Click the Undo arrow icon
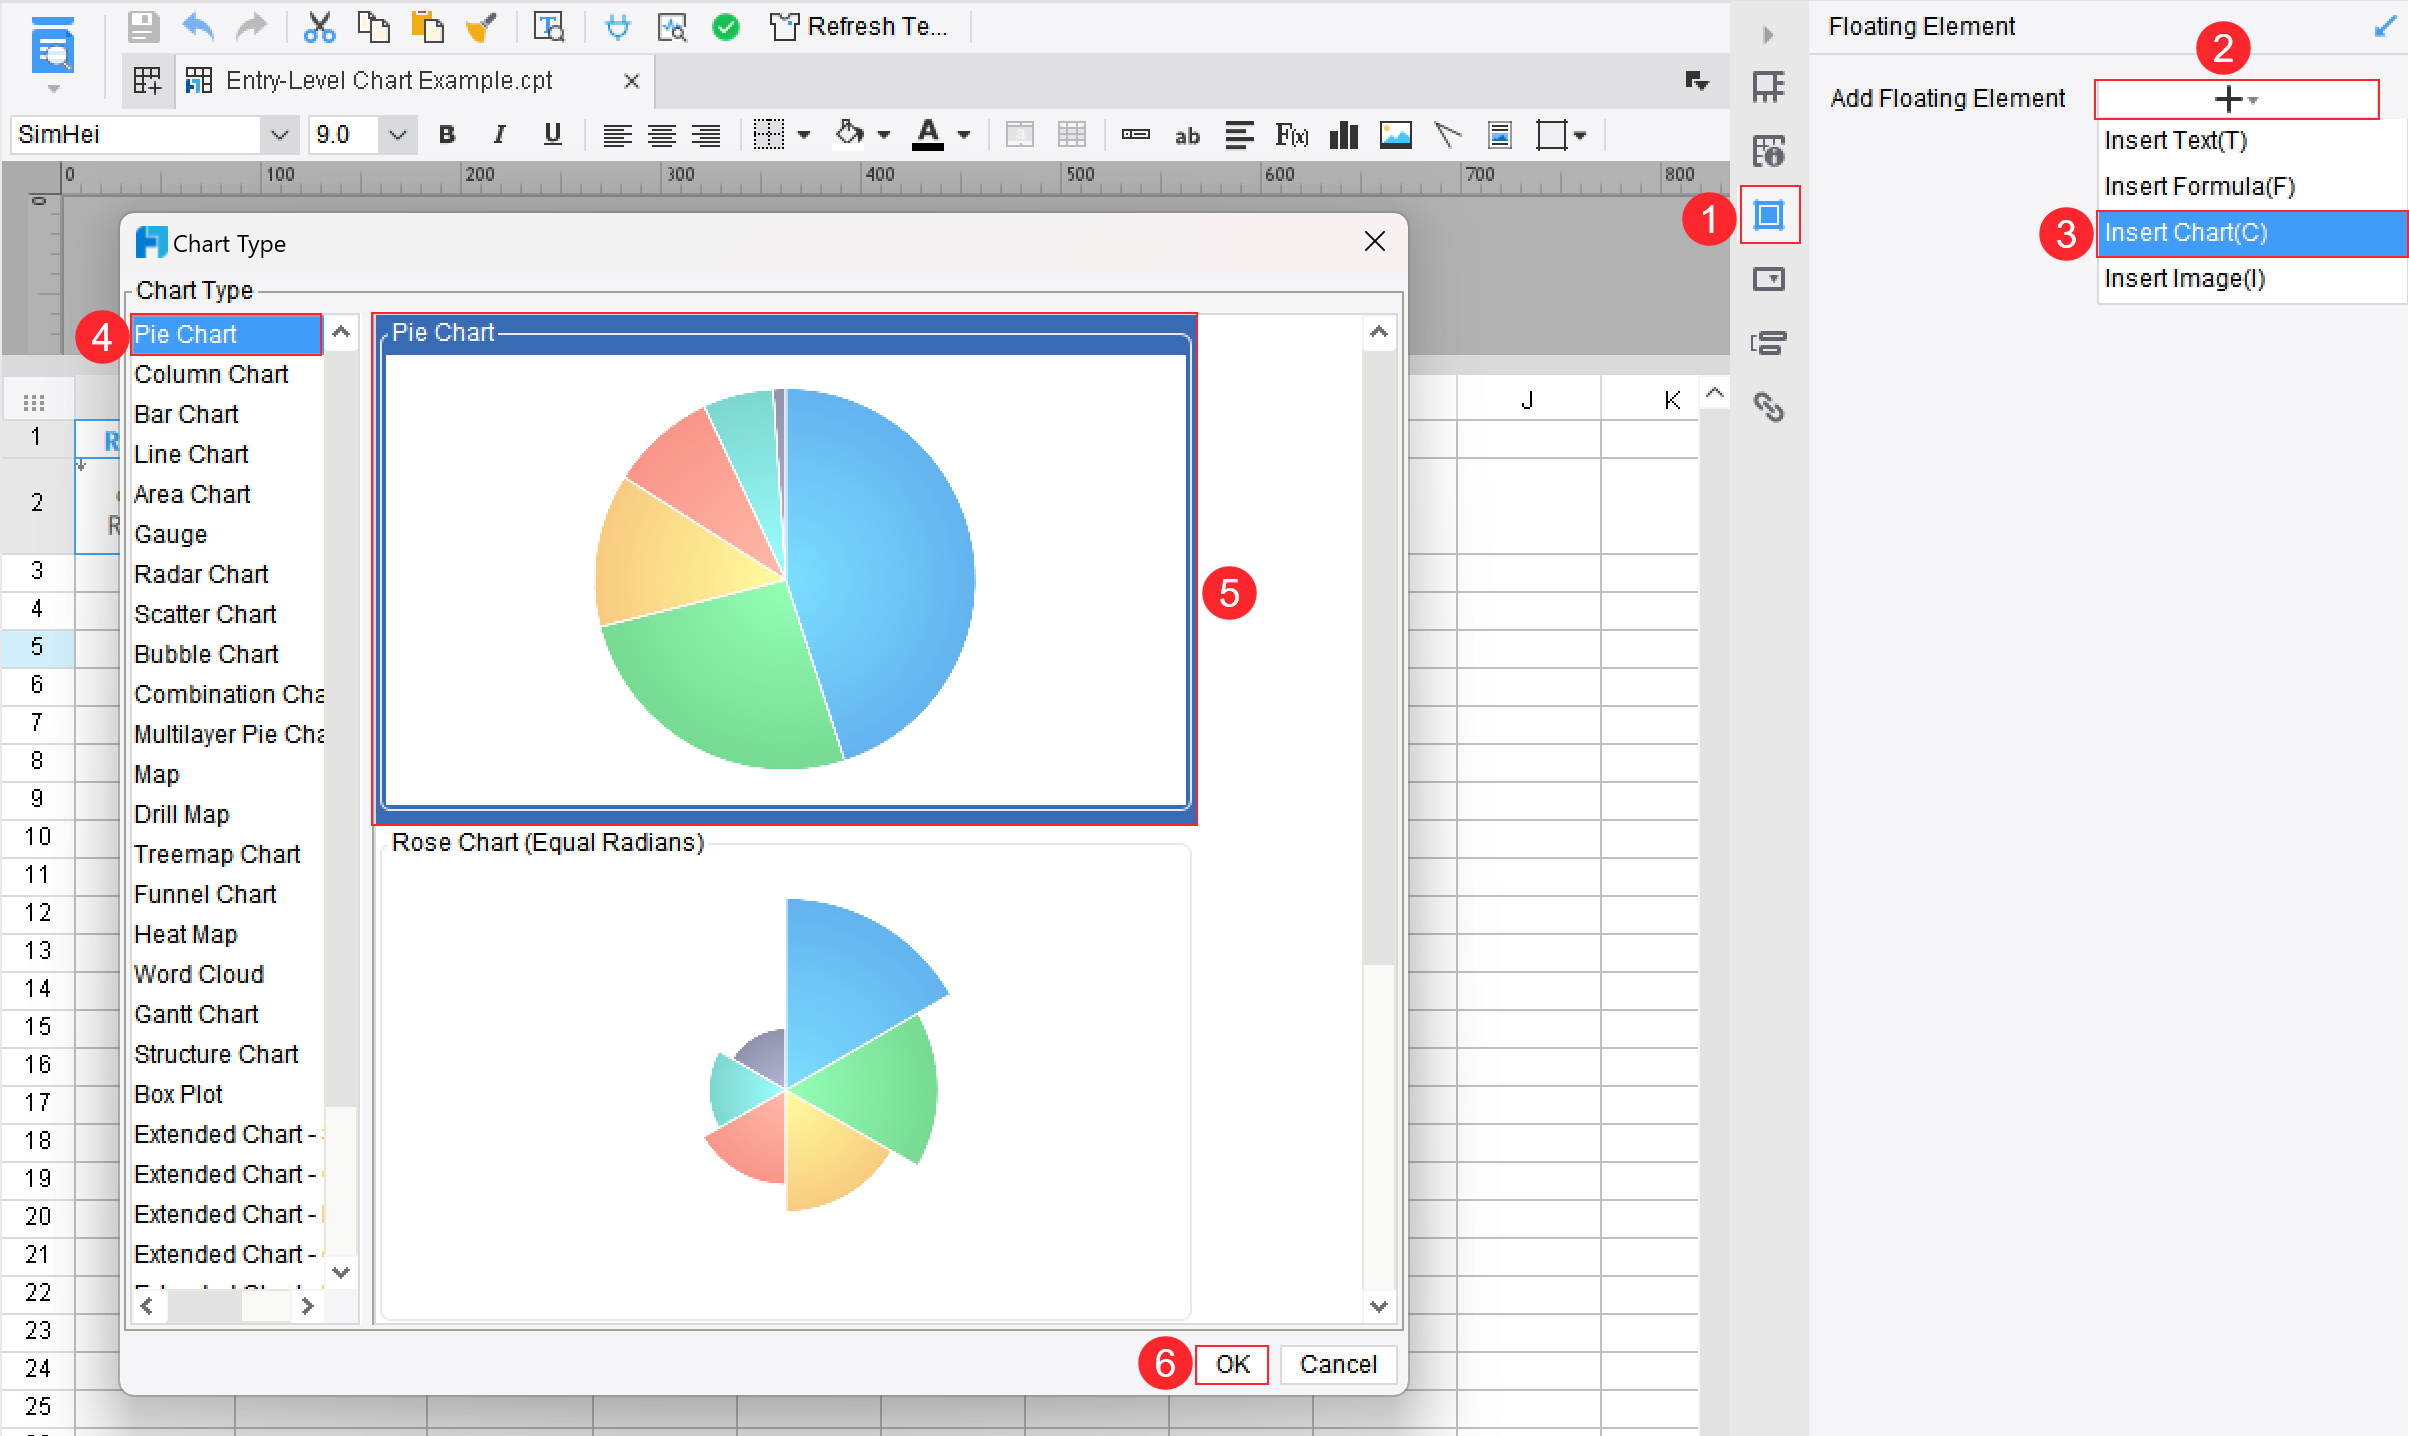2409x1436 pixels. 198,27
